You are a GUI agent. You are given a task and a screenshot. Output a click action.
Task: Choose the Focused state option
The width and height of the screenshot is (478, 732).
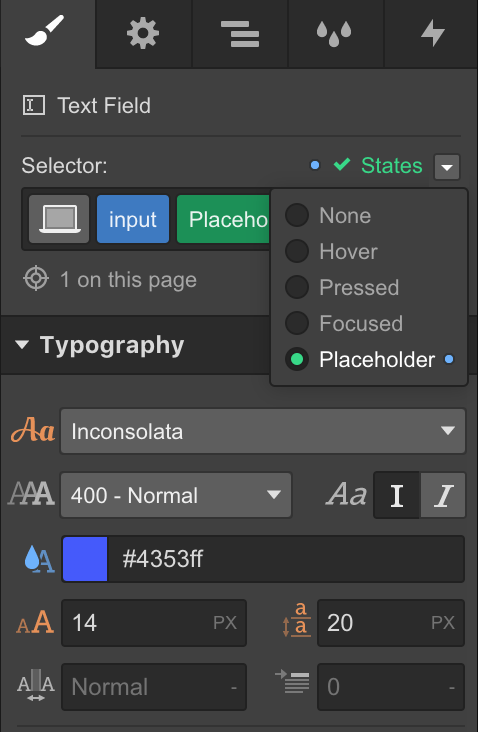coord(344,323)
